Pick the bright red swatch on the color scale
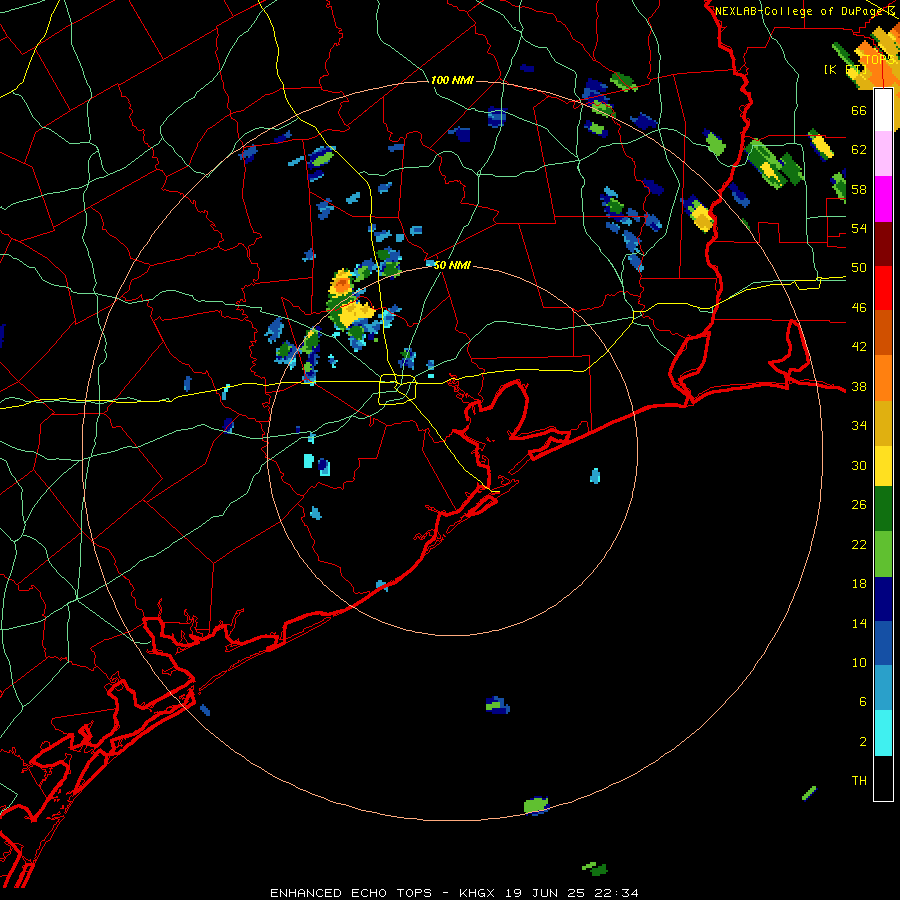Screen dimensions: 900x900 coord(883,288)
